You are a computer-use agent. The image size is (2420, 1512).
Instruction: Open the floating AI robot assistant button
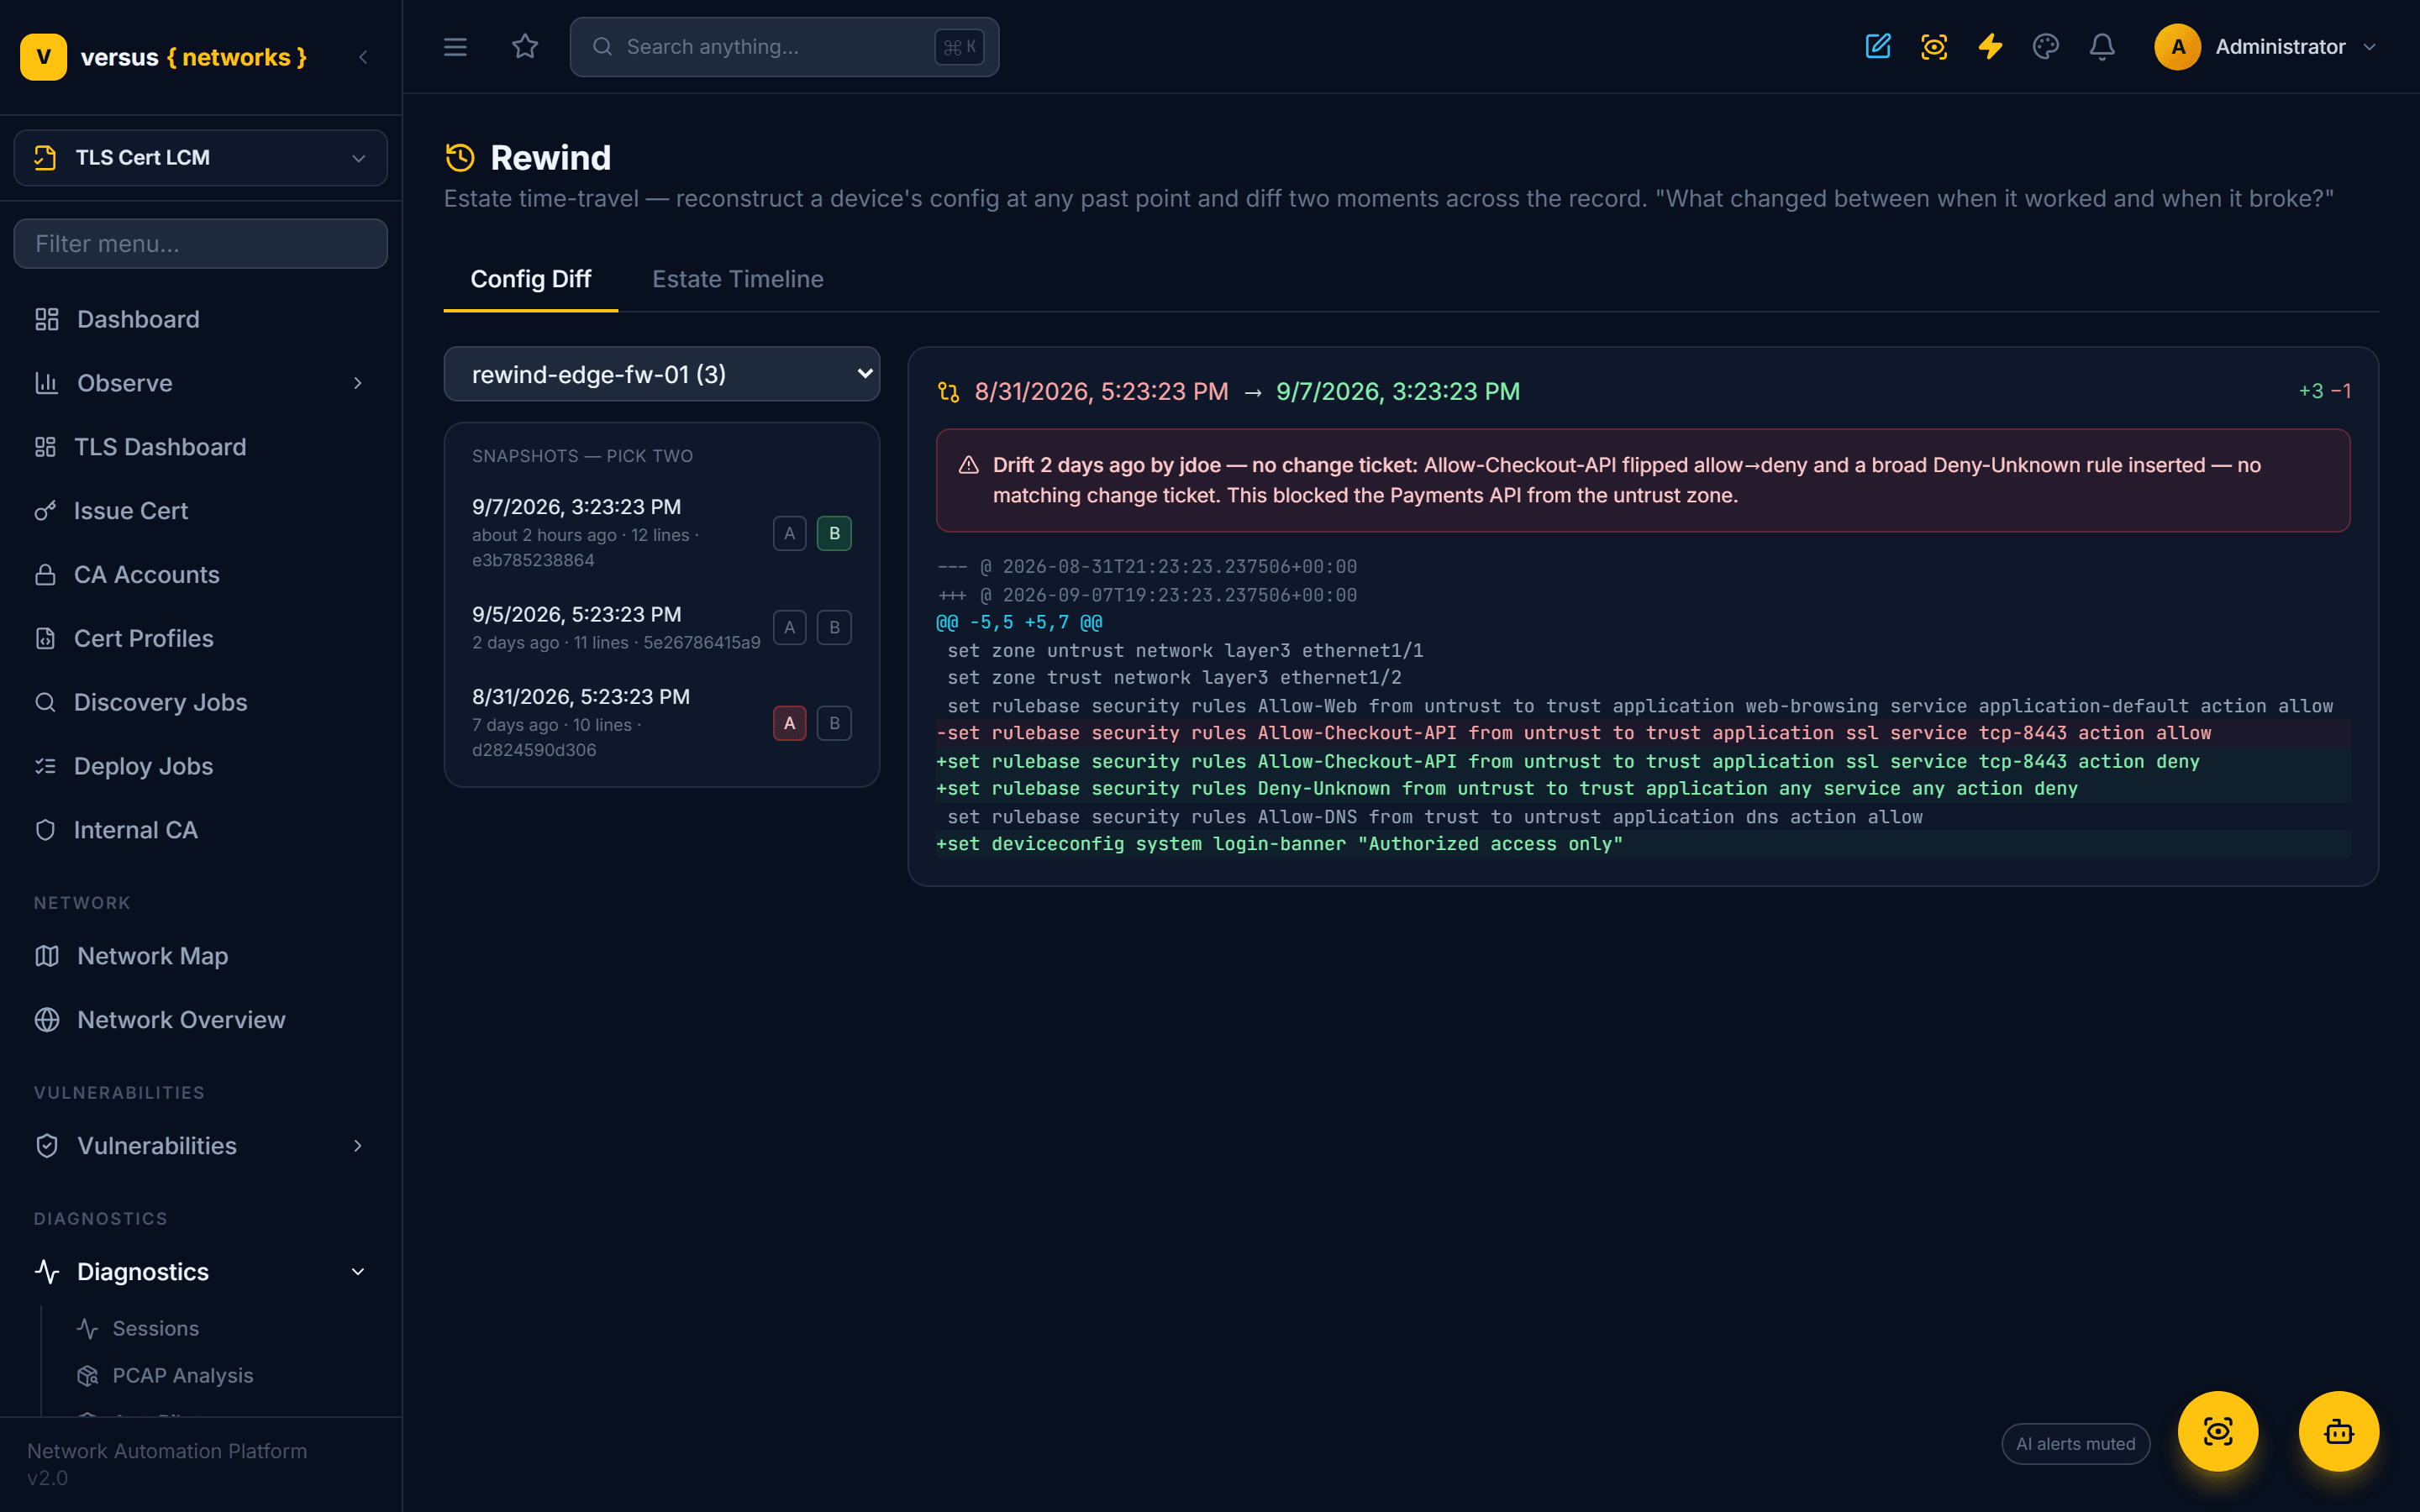tap(2339, 1431)
